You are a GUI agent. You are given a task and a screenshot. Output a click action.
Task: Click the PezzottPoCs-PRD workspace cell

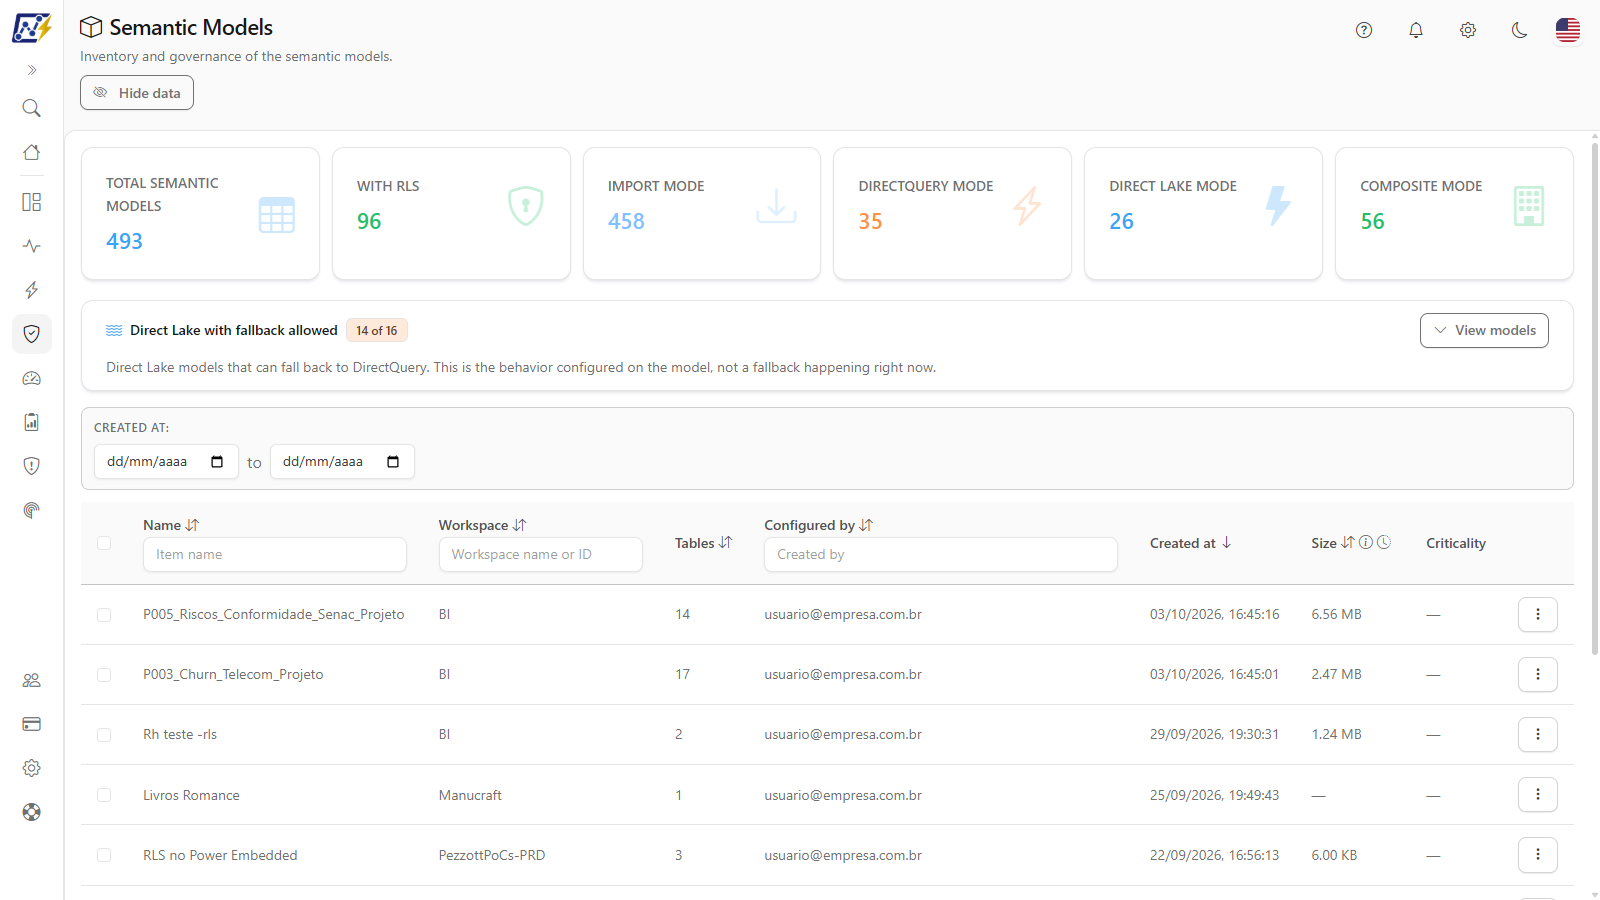click(492, 856)
